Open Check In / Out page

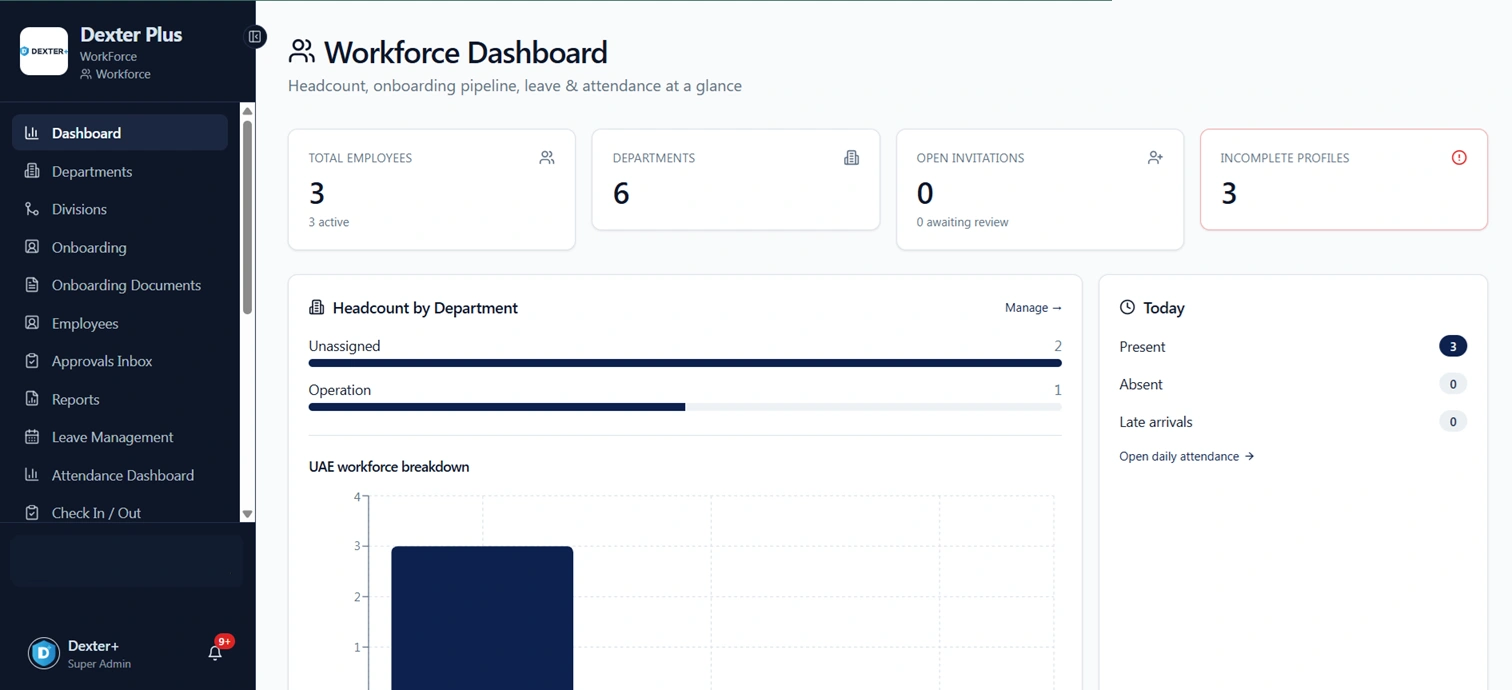[120, 513]
